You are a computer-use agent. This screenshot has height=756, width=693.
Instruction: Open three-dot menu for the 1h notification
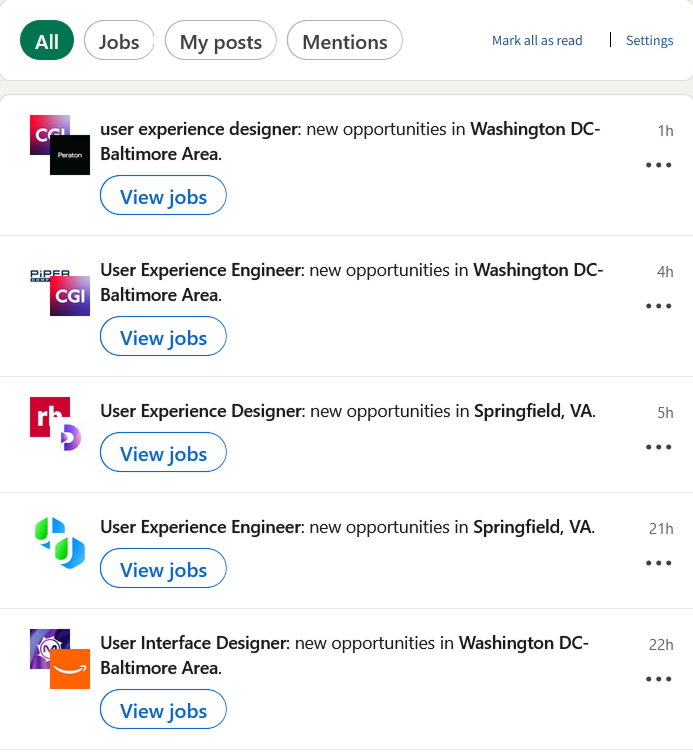658,165
